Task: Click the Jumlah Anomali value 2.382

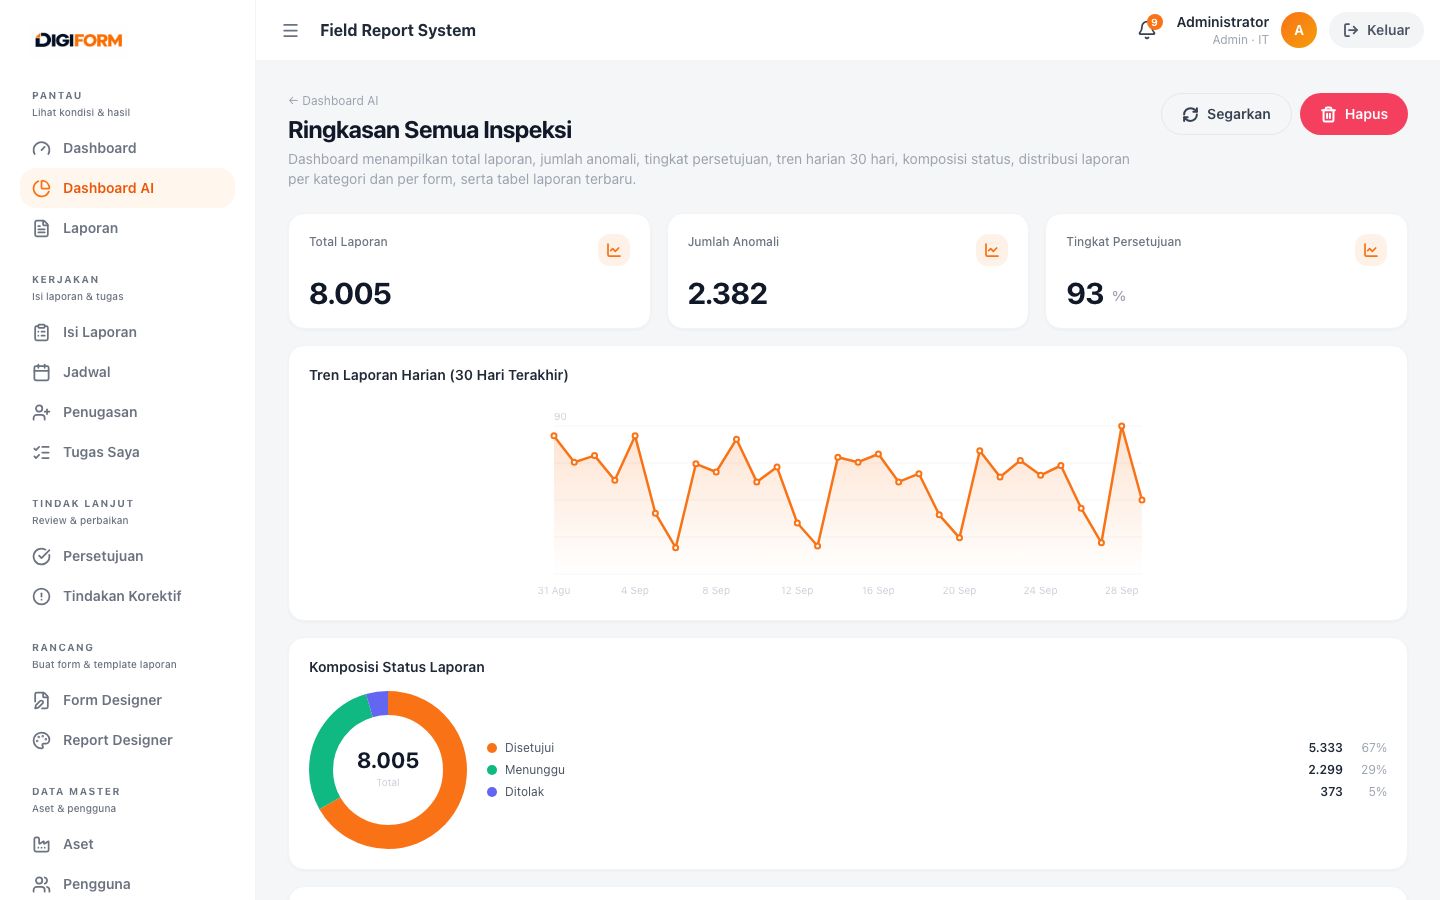Action: (x=728, y=294)
